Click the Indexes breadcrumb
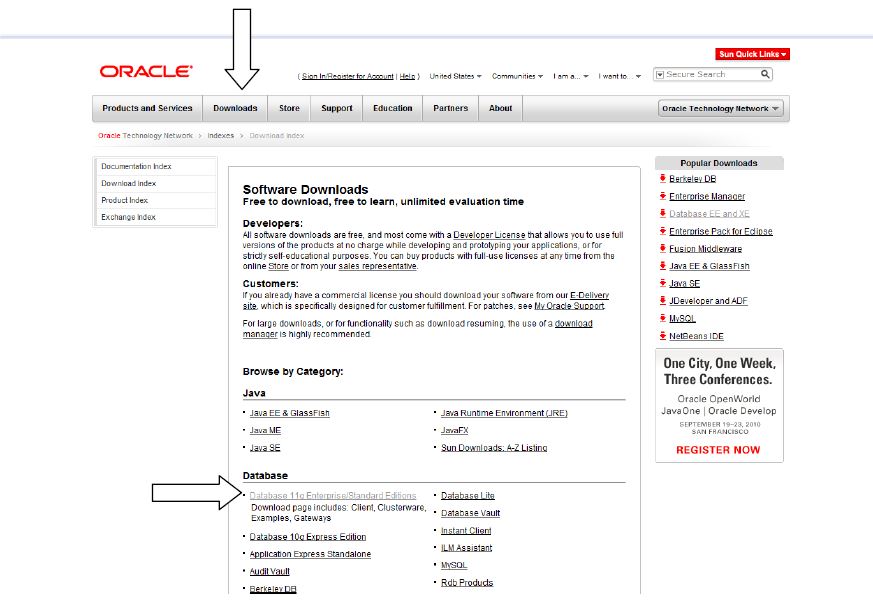The image size is (873, 612). (x=220, y=135)
